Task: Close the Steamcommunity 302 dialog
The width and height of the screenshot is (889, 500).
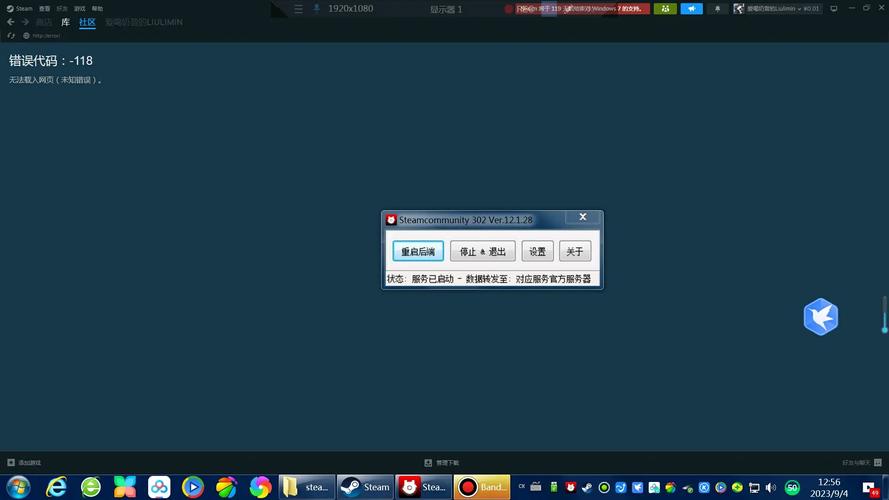Action: click(582, 217)
